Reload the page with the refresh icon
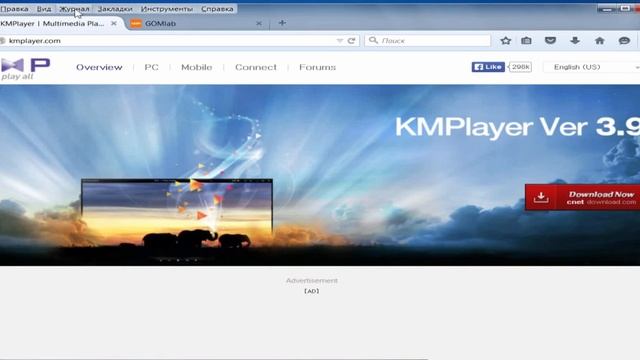 (x=351, y=40)
